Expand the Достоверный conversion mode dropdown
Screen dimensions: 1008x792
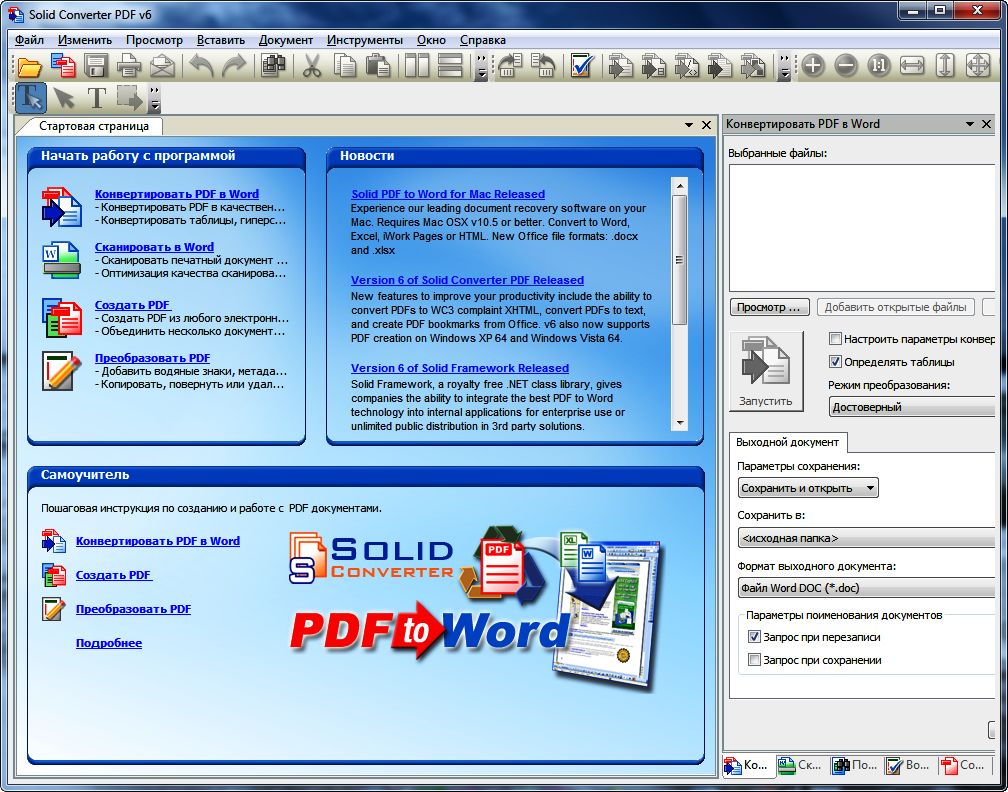911,407
